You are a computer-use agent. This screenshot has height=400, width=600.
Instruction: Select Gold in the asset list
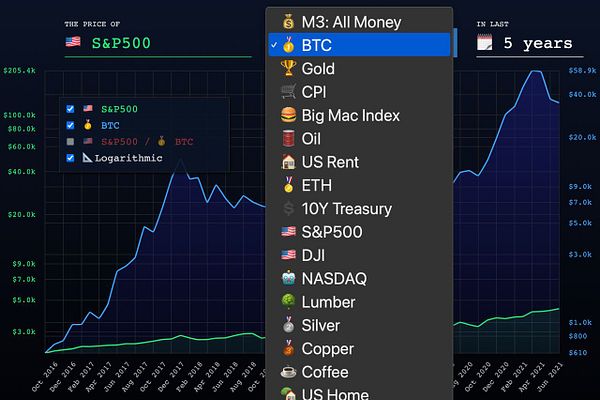pos(359,69)
